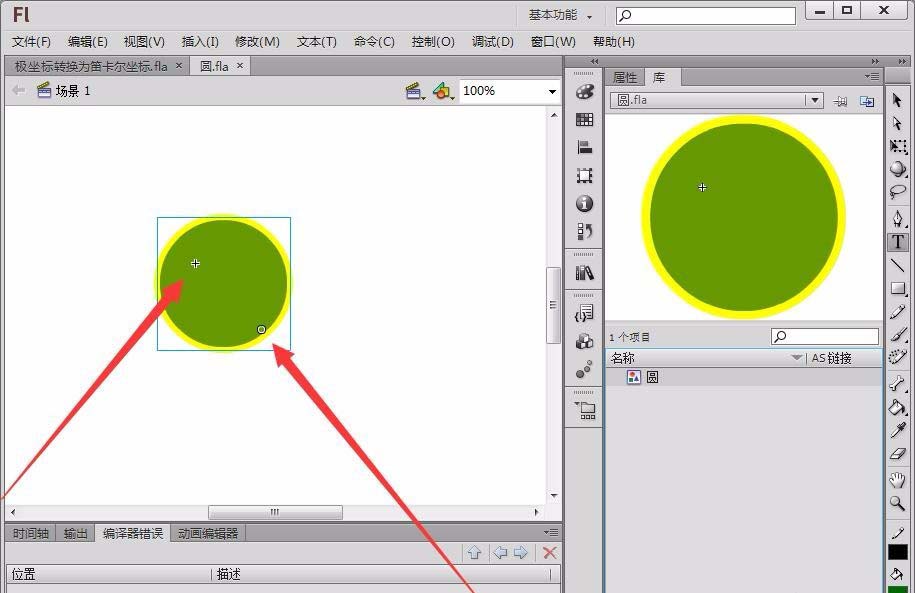Select the Text tool
This screenshot has width=915, height=593.
pyautogui.click(x=898, y=242)
